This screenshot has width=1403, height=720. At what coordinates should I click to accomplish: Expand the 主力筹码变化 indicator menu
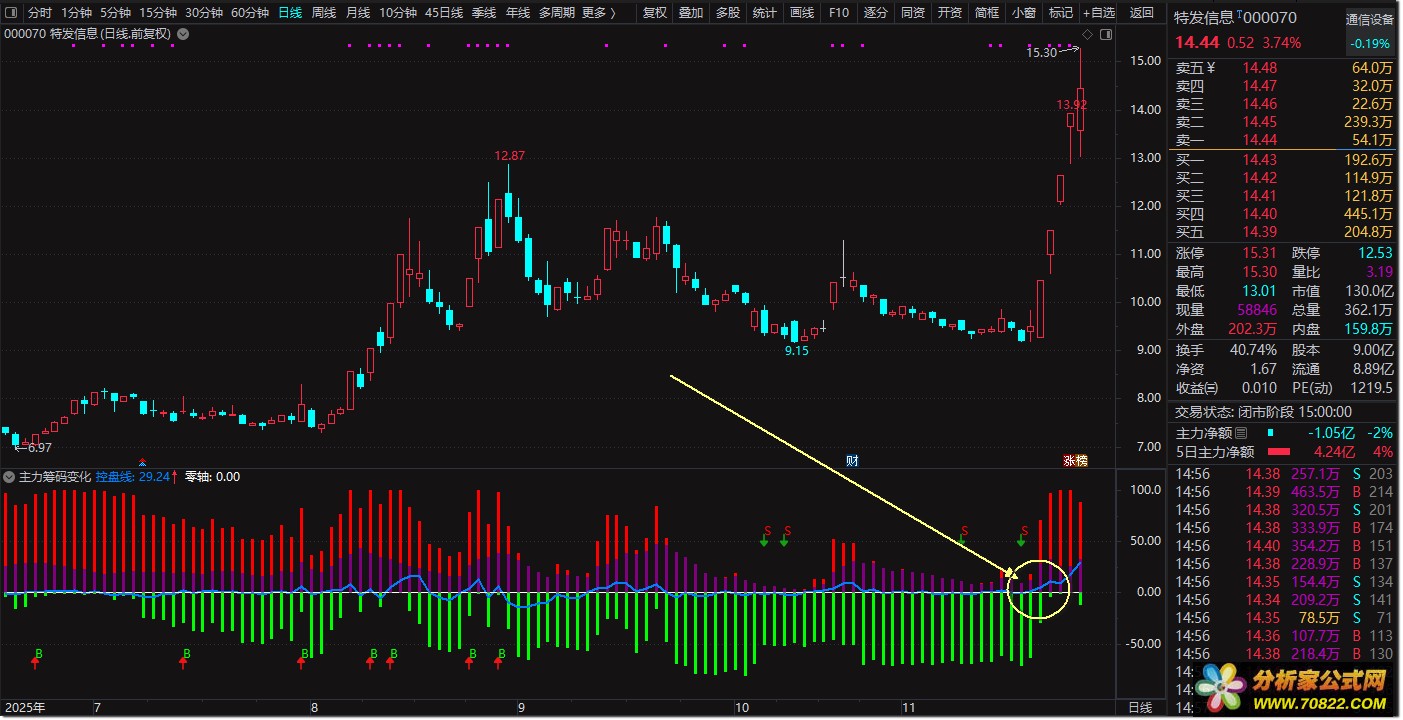(x=9, y=477)
